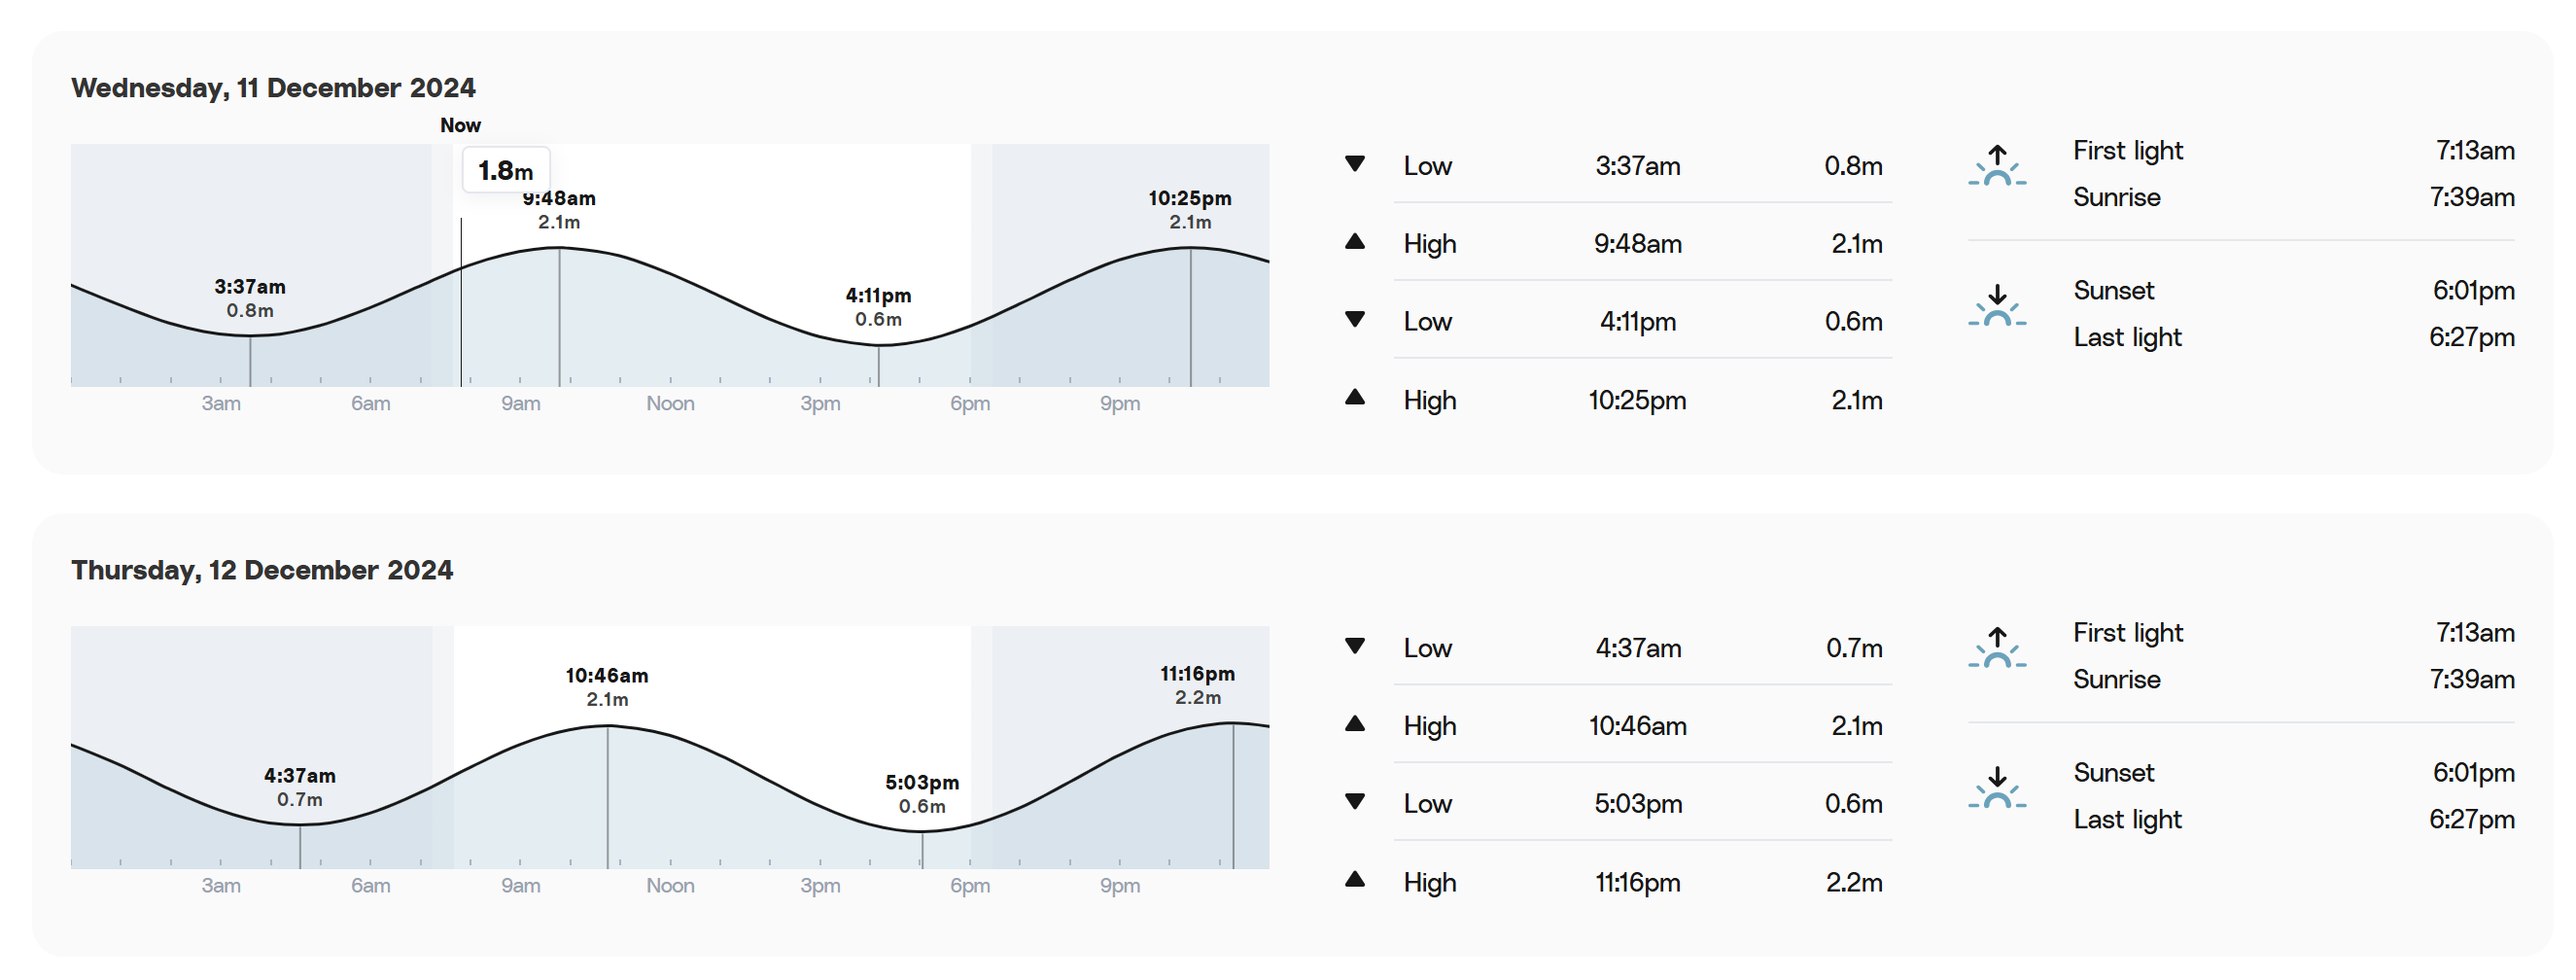Screen dimensions: 2576x980
Task: Click the Noon label on Wednesday chart axis
Action: [670, 404]
